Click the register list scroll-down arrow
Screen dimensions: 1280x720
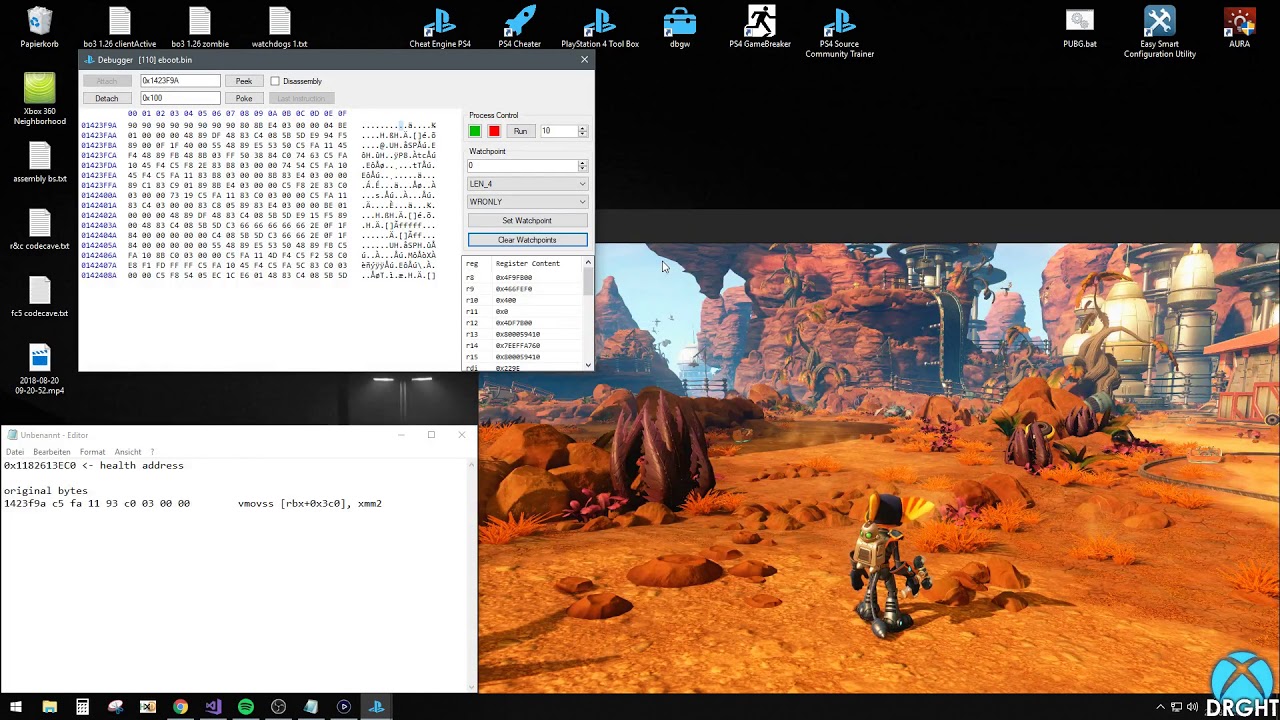pyautogui.click(x=588, y=365)
